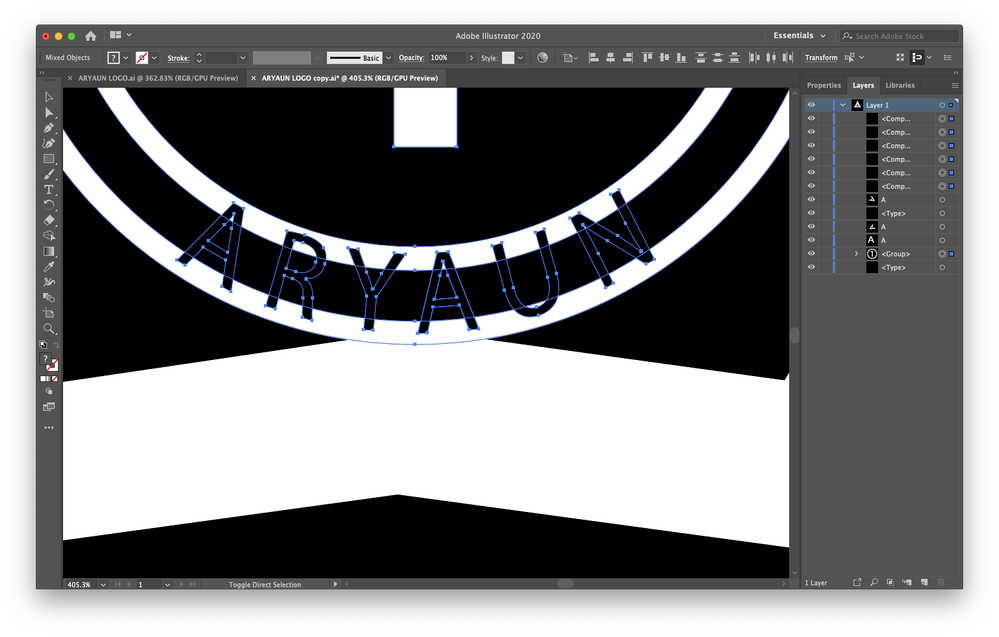Collapse Layer 1 disclosure arrow
This screenshot has width=999, height=637.
point(843,105)
